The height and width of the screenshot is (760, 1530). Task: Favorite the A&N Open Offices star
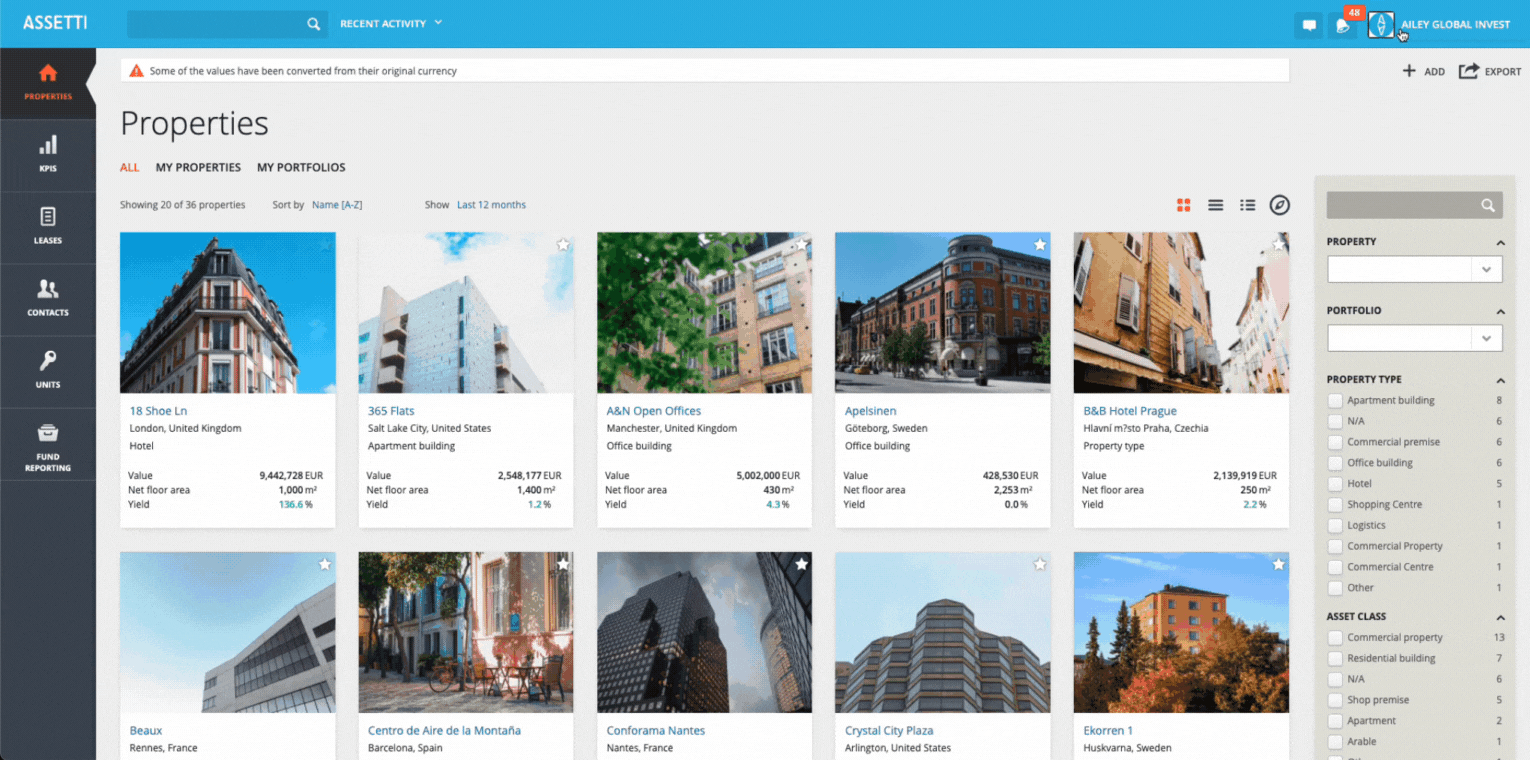(x=801, y=244)
